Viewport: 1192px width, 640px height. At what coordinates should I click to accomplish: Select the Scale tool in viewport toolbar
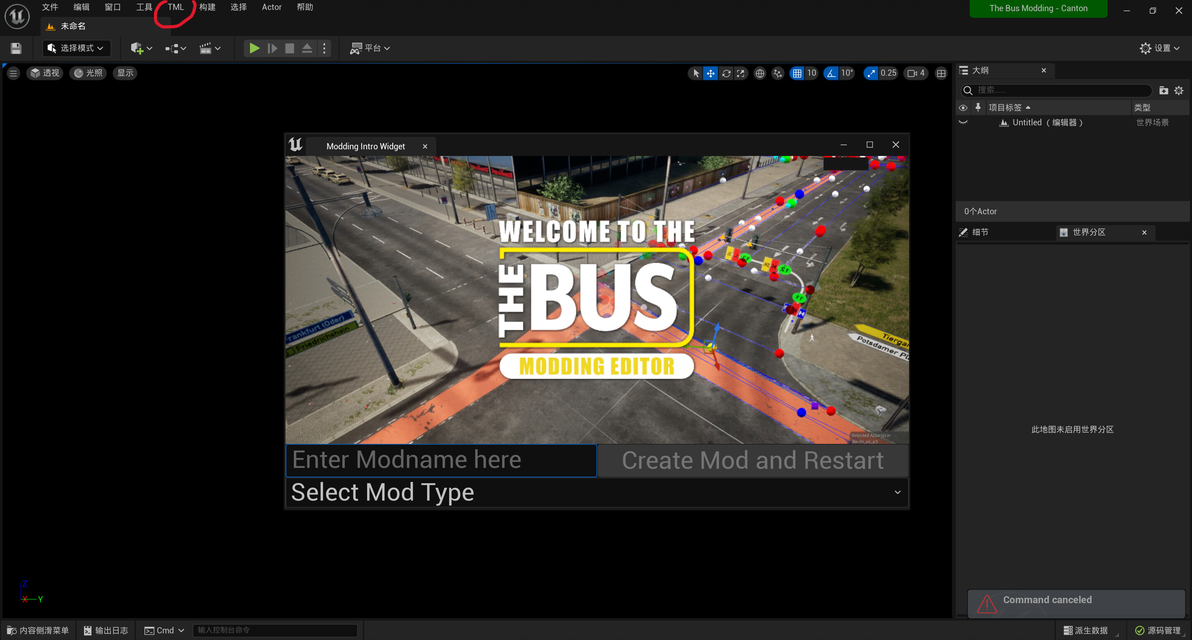tap(741, 73)
